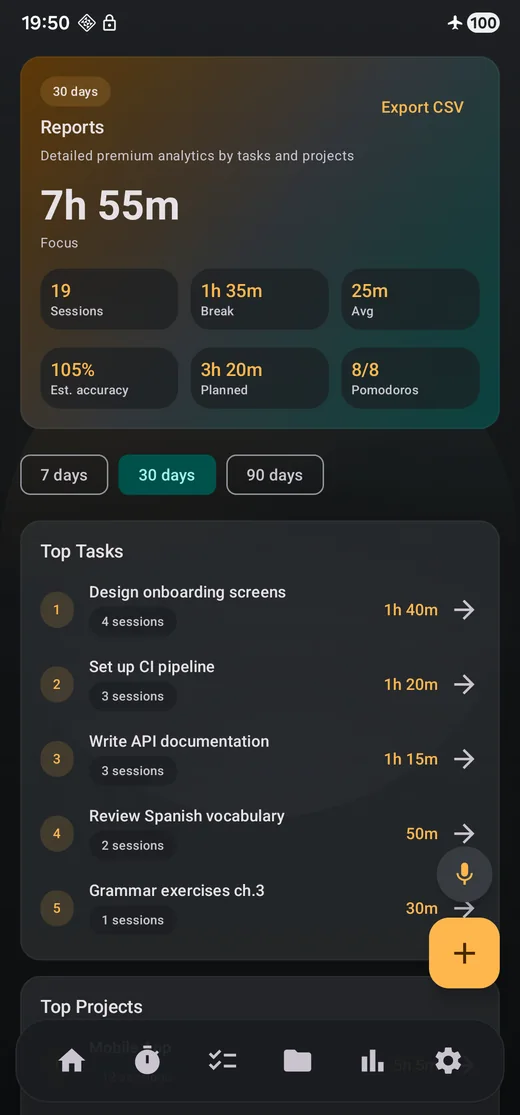
Task: Tap the Est. accuracy stat card
Action: click(109, 378)
